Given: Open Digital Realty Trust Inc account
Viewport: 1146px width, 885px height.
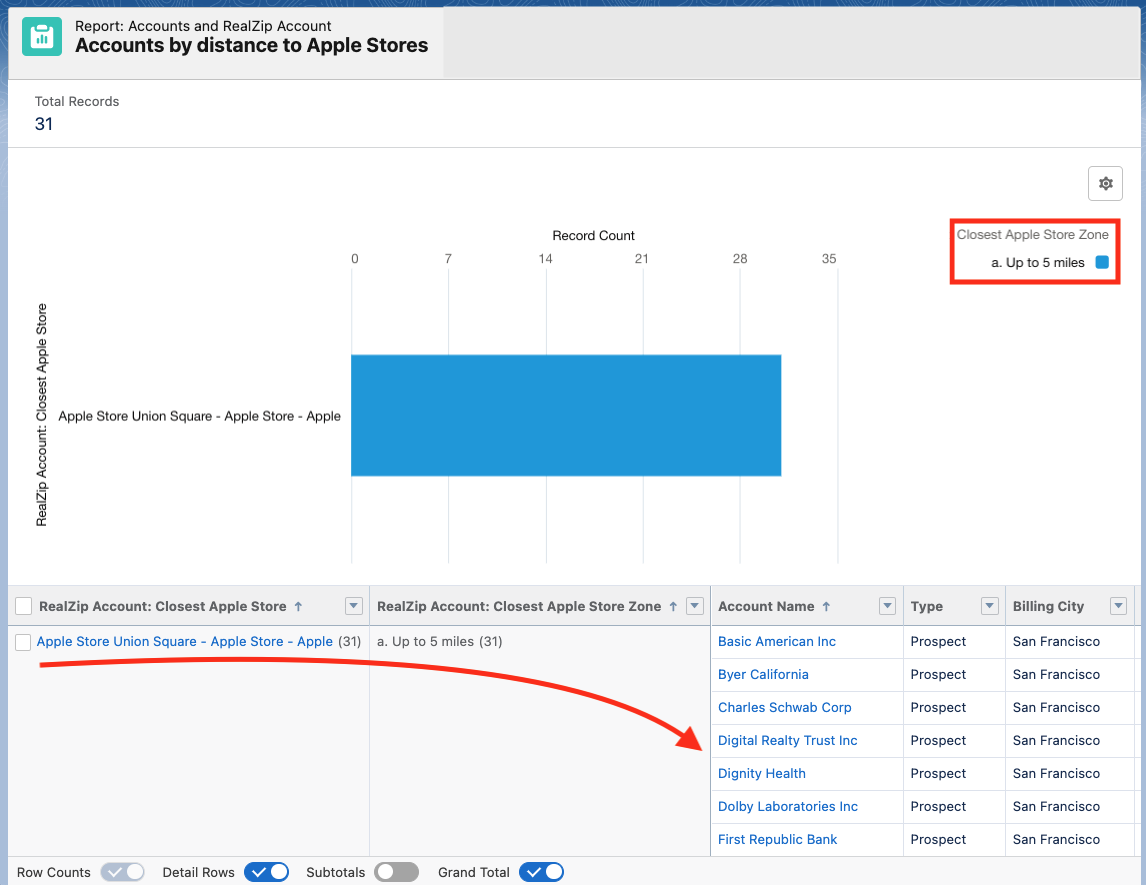Looking at the screenshot, I should point(787,740).
